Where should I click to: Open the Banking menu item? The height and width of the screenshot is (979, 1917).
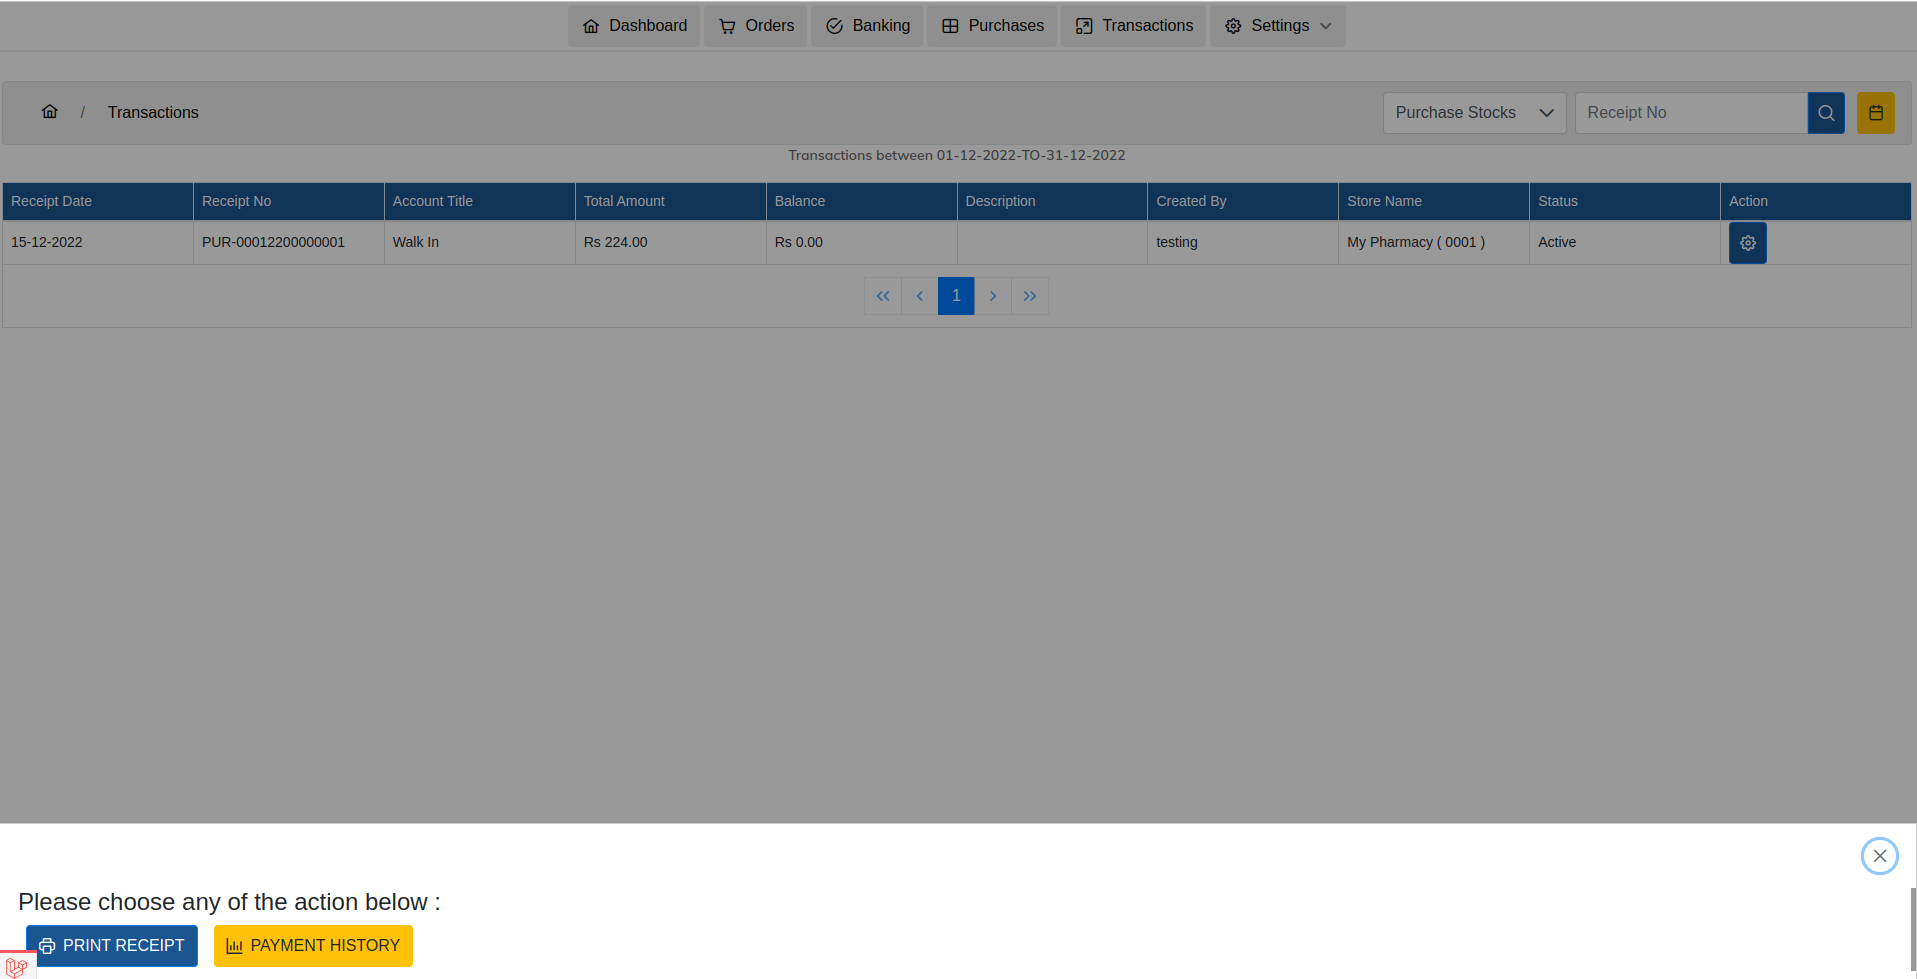(x=867, y=26)
